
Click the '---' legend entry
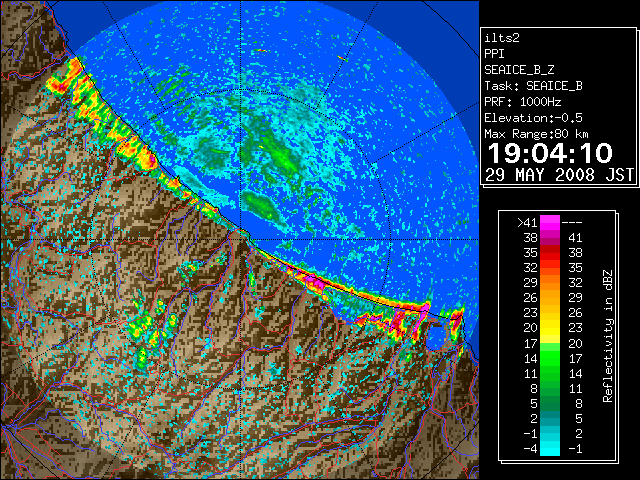(572, 223)
